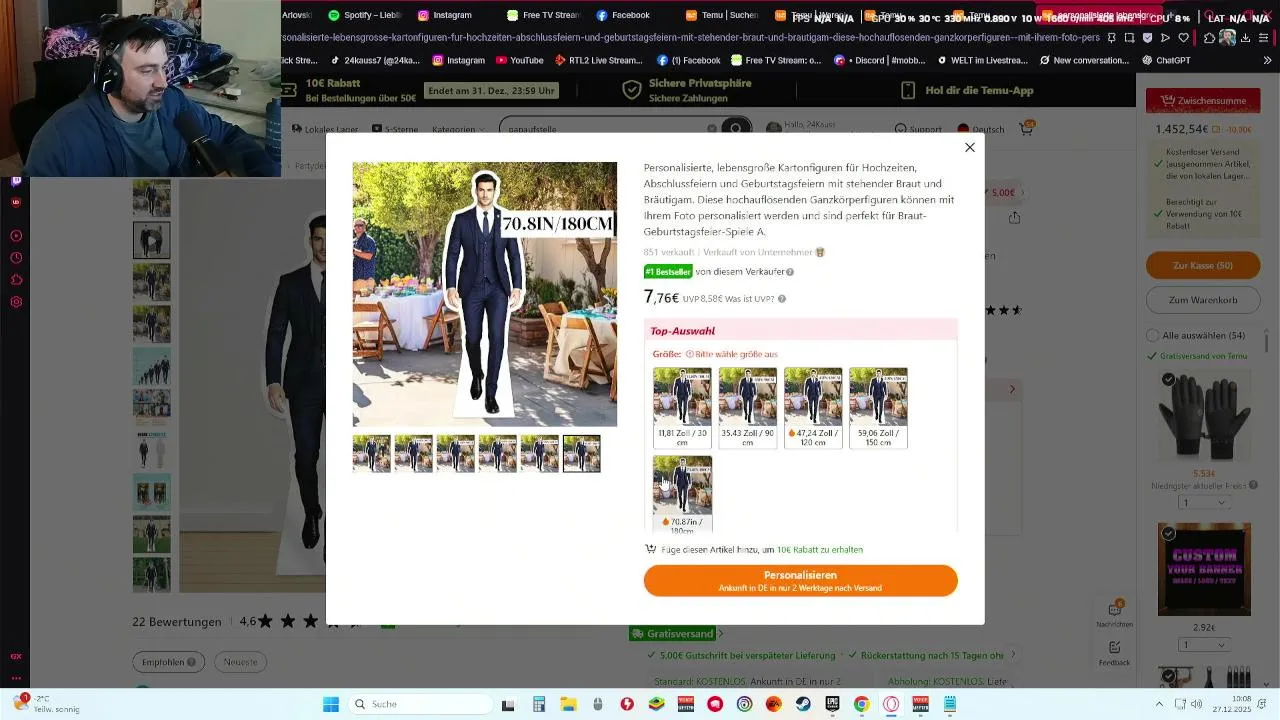
Task: Open Steam from the taskbar
Action: (803, 704)
